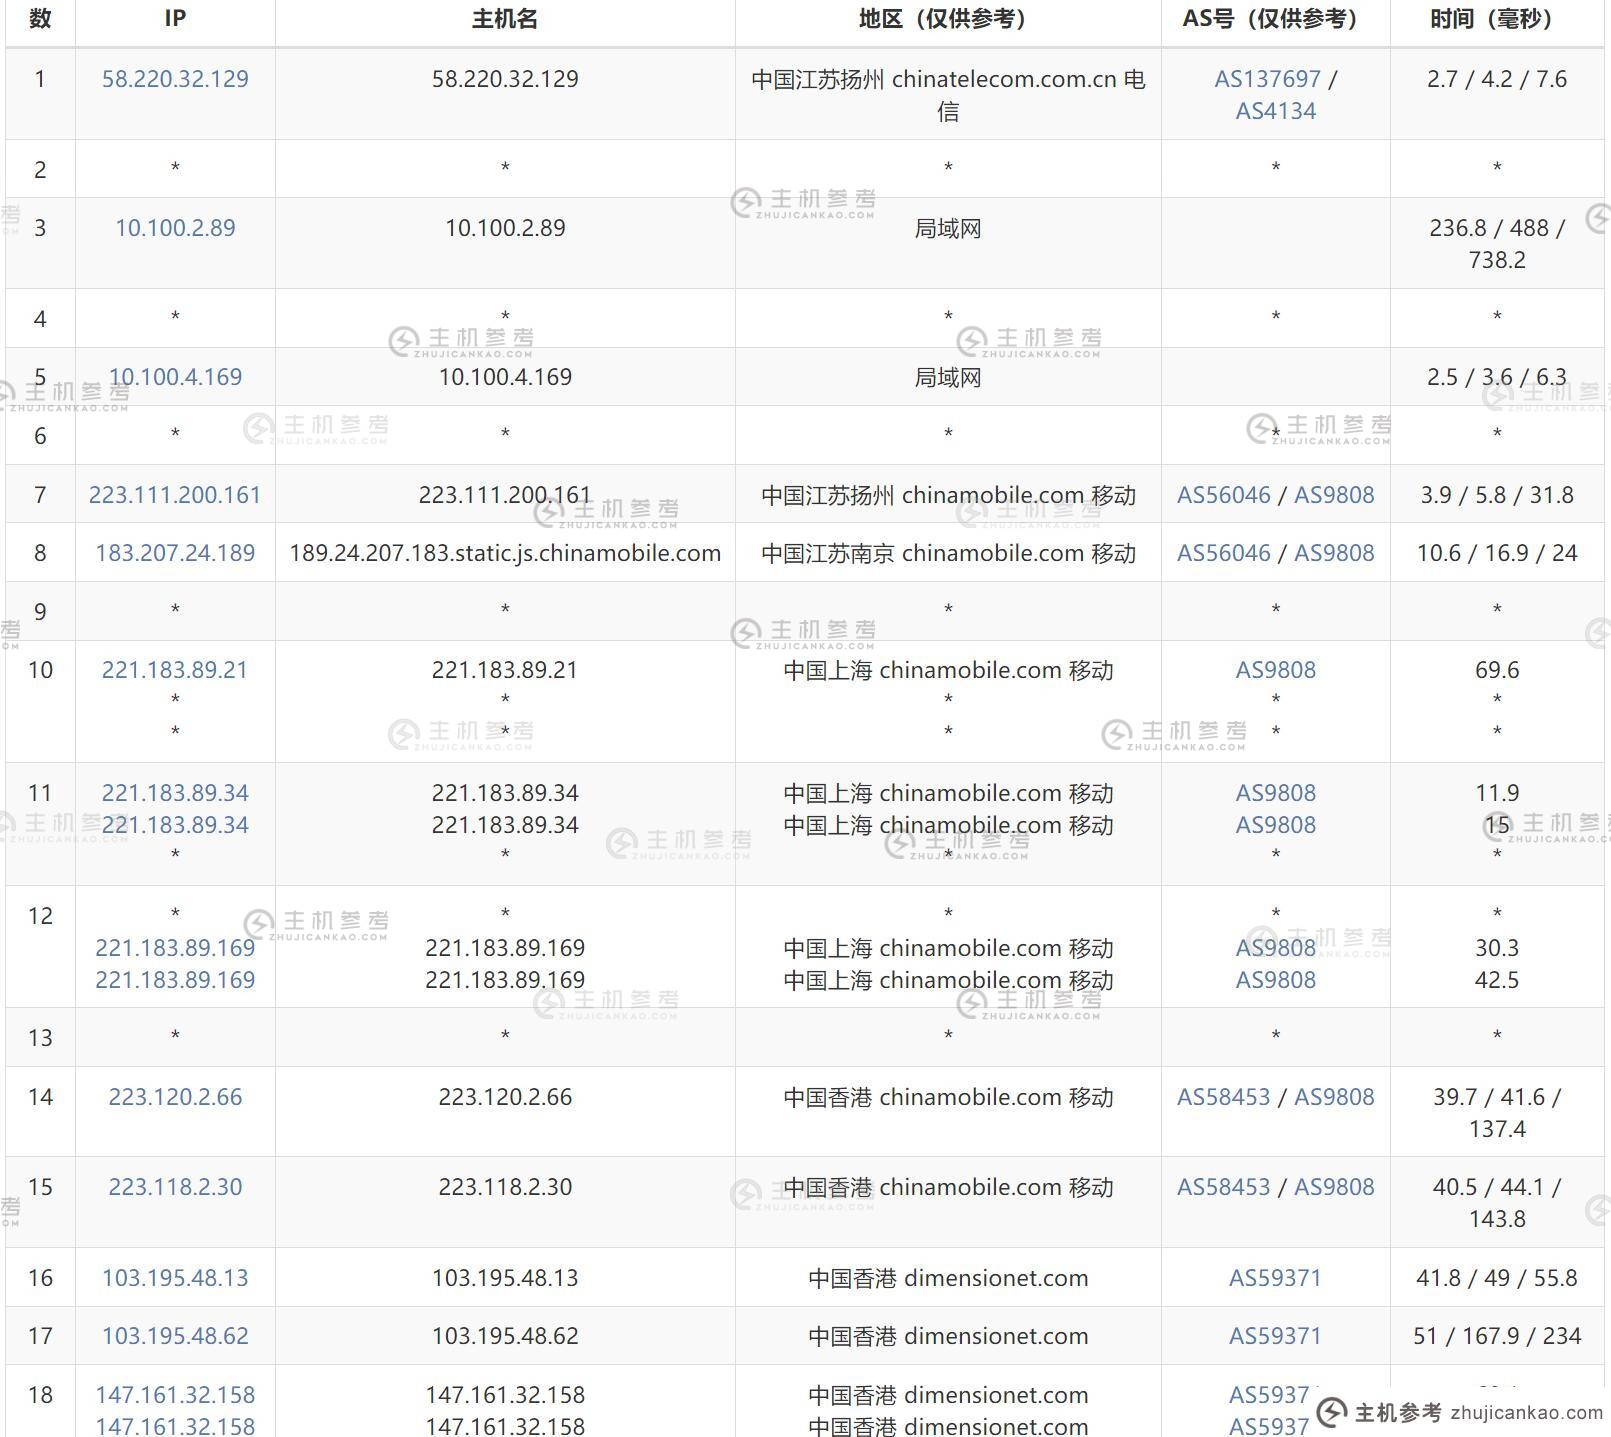Open IP link 58.220.32.129
Image resolution: width=1611 pixels, height=1437 pixels.
click(175, 79)
